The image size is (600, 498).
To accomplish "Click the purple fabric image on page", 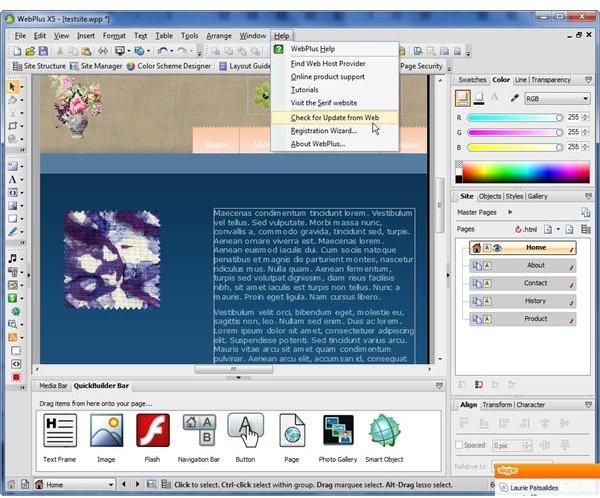I will click(x=112, y=260).
